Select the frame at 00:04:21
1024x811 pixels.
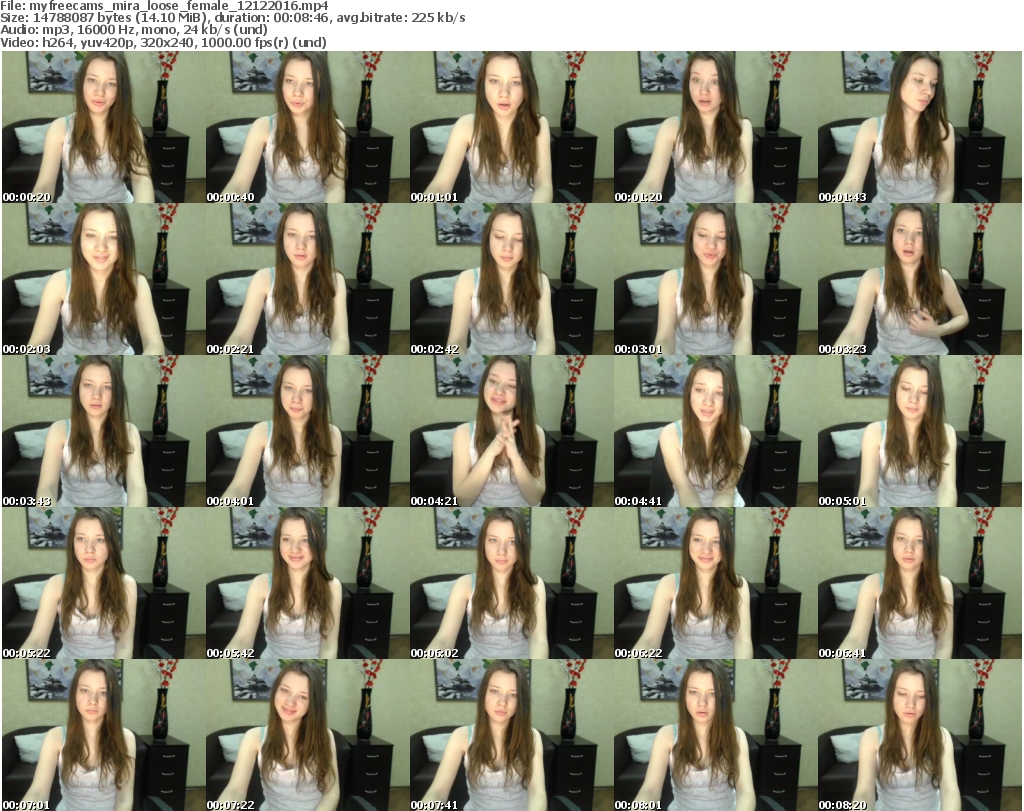tap(511, 432)
